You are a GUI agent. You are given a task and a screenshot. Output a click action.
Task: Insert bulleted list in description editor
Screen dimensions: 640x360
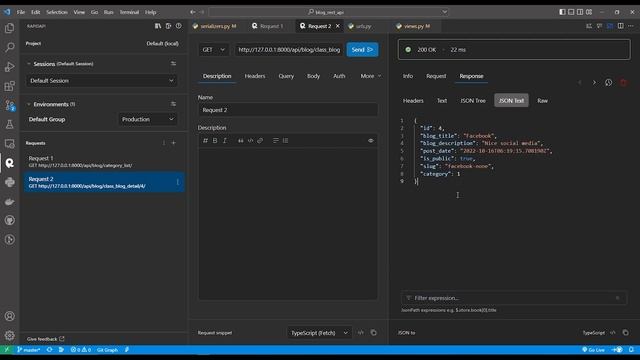pyautogui.click(x=276, y=140)
